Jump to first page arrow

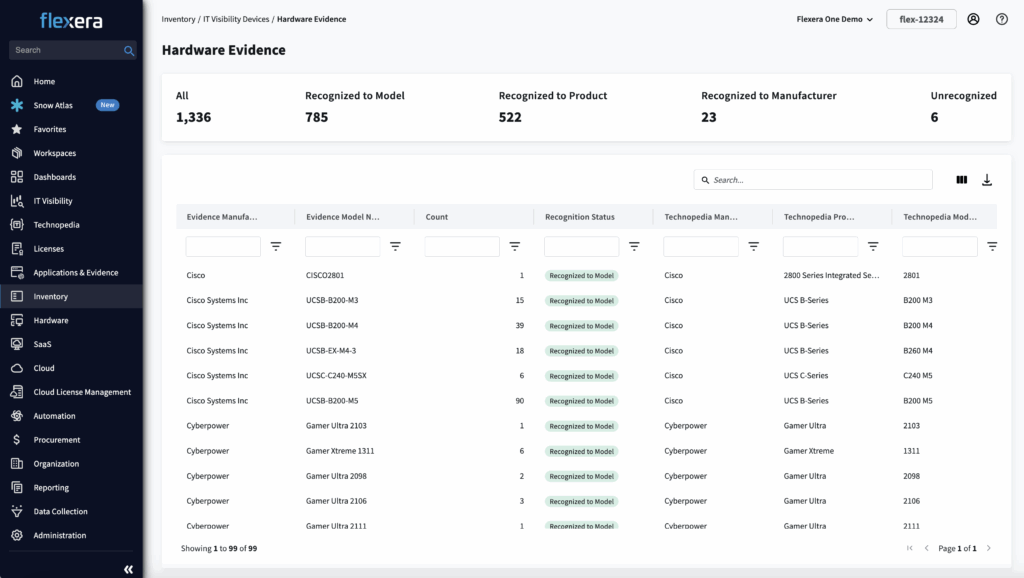909,548
